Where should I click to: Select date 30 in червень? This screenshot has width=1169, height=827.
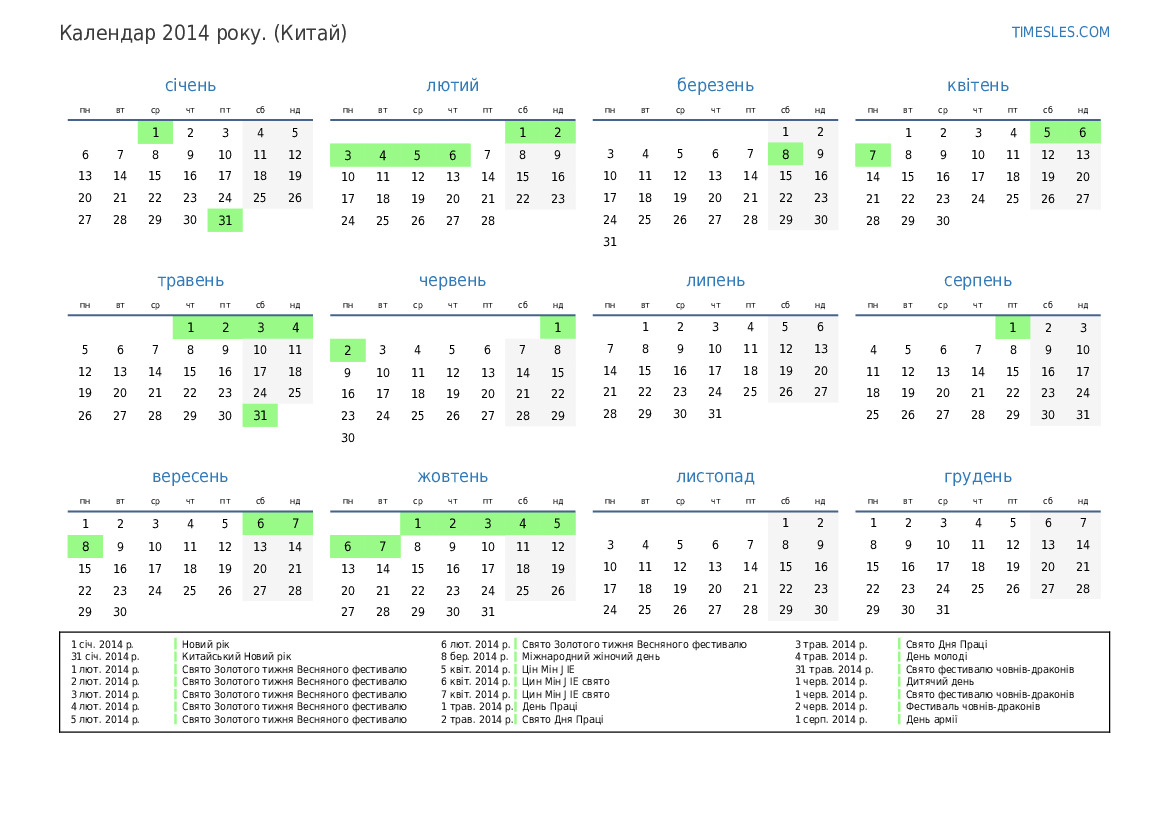pyautogui.click(x=347, y=438)
